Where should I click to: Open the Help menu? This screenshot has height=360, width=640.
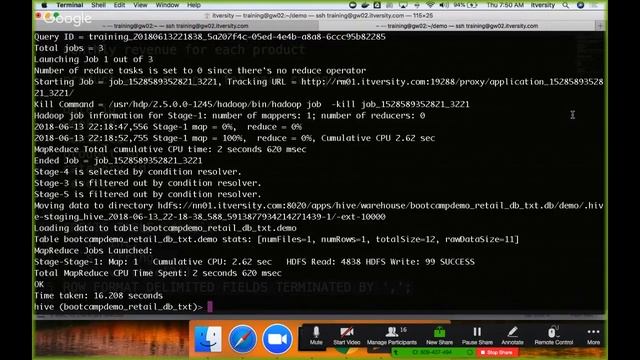193,5
